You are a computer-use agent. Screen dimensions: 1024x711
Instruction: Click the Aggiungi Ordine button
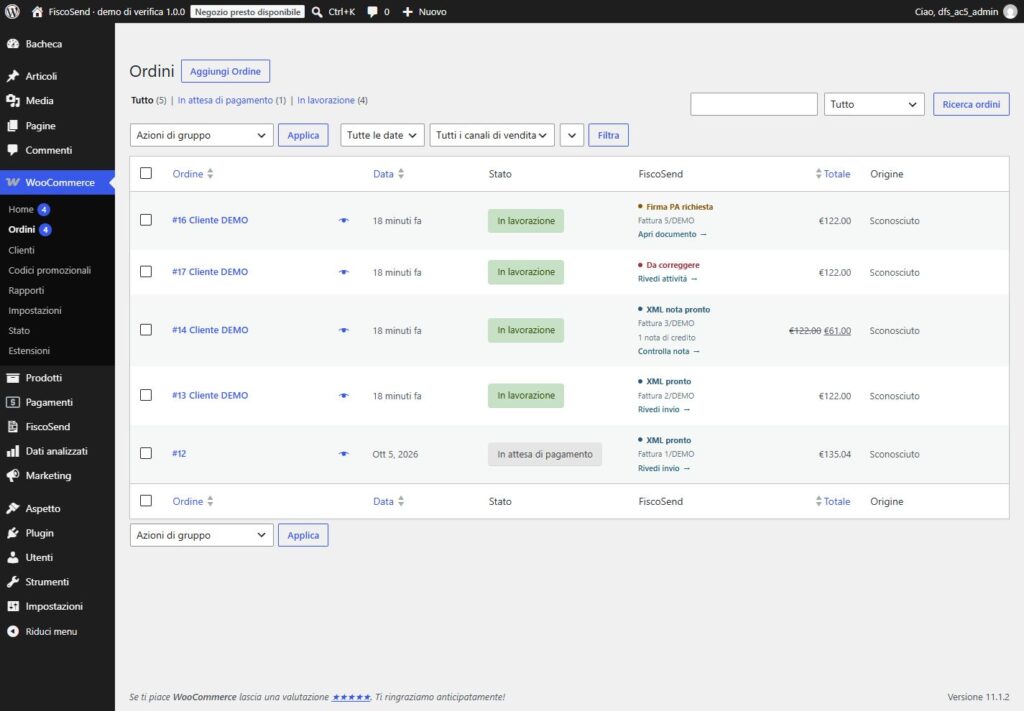tap(225, 71)
